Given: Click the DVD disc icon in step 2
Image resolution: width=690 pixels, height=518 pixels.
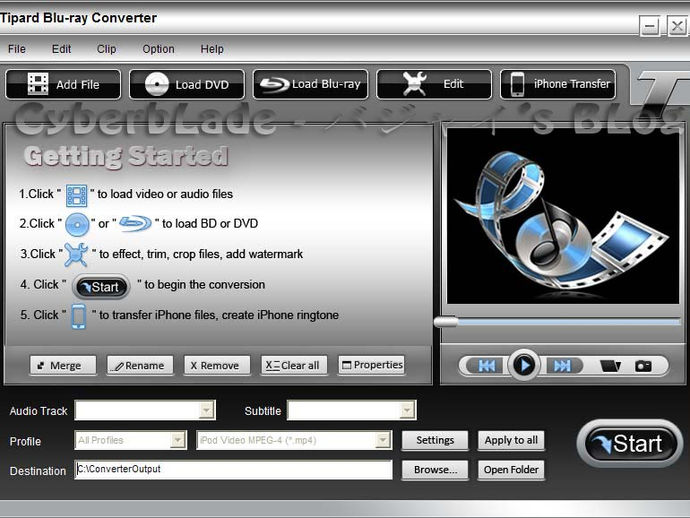Looking at the screenshot, I should click(77, 225).
